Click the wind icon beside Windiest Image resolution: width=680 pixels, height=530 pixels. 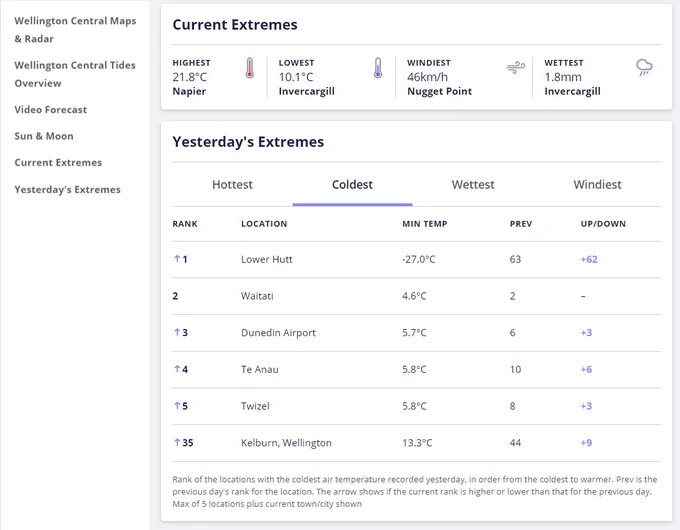coord(516,67)
